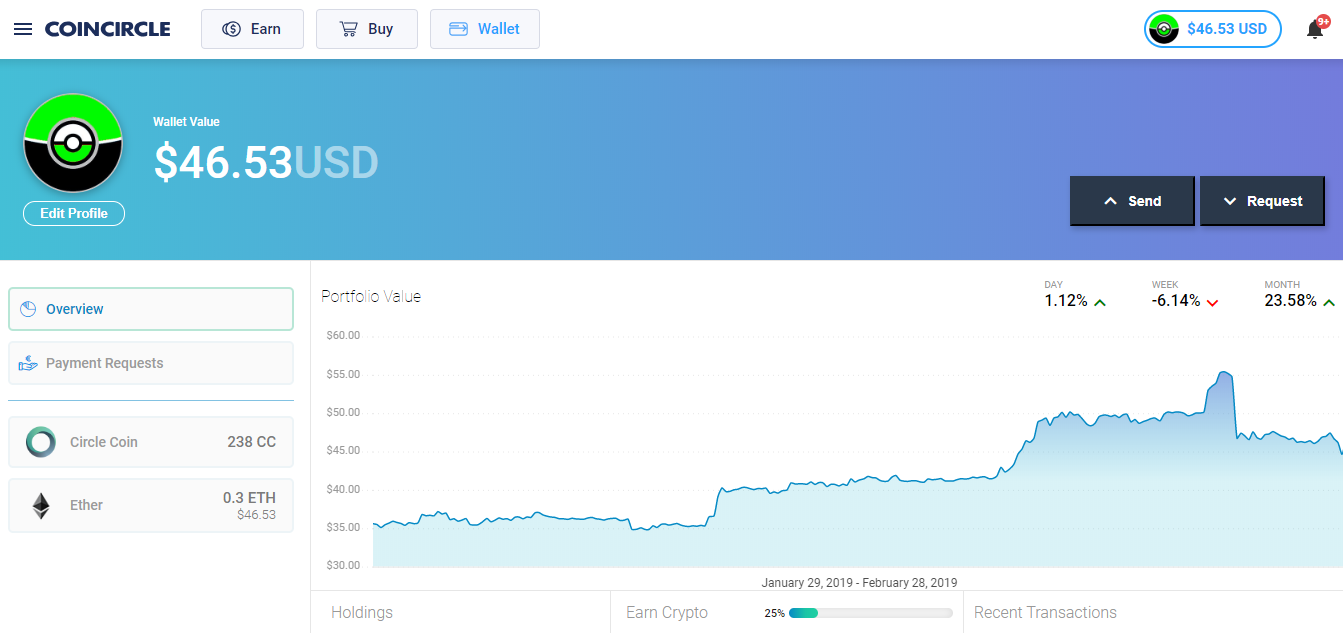Open the Holdings section
Viewport: 1343px width, 633px height.
pyautogui.click(x=362, y=612)
